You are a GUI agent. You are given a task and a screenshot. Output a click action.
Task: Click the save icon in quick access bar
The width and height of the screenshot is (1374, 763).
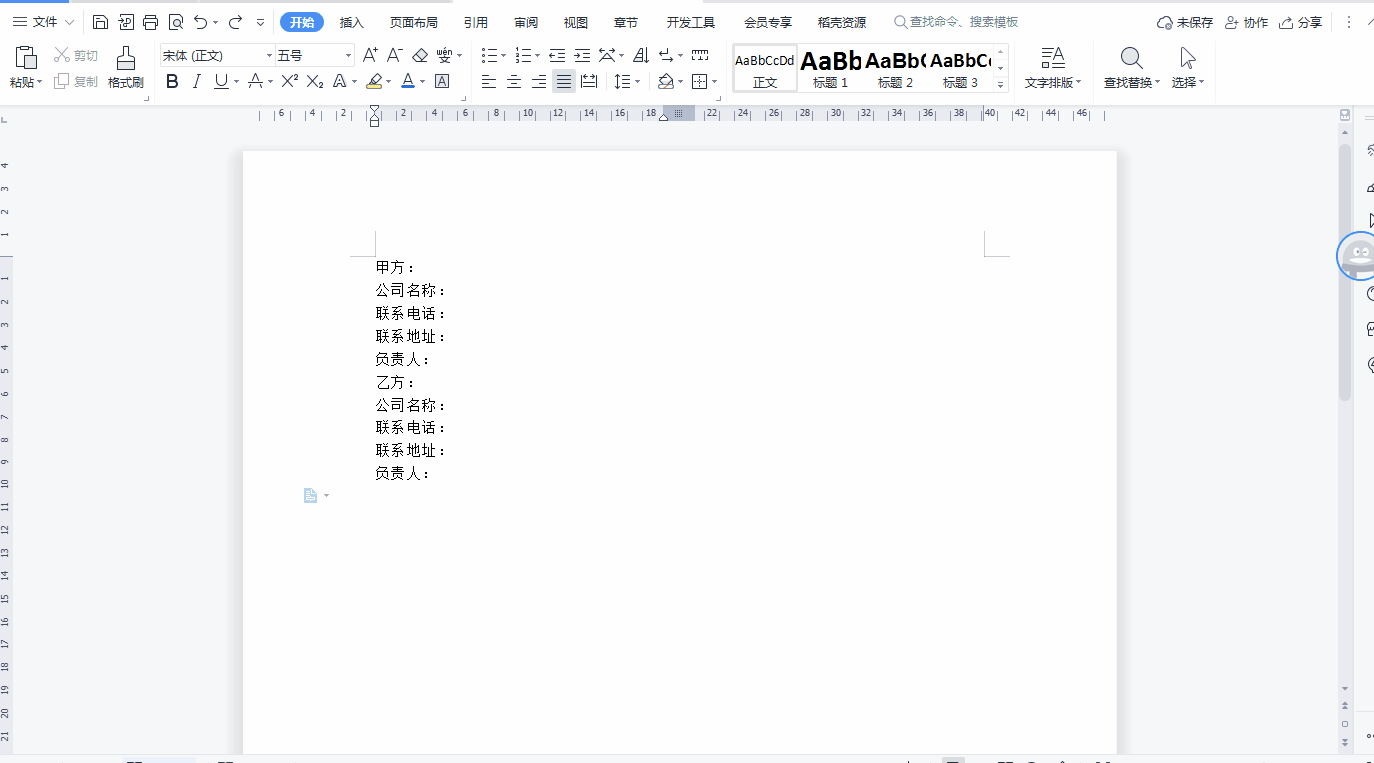click(100, 22)
